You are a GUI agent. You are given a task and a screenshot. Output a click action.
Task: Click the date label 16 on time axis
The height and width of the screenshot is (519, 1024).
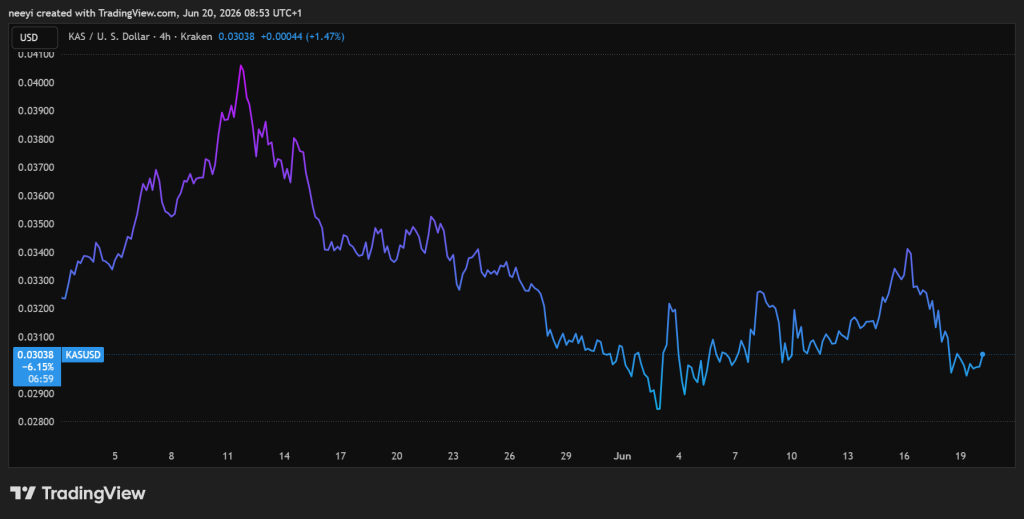tap(904, 456)
